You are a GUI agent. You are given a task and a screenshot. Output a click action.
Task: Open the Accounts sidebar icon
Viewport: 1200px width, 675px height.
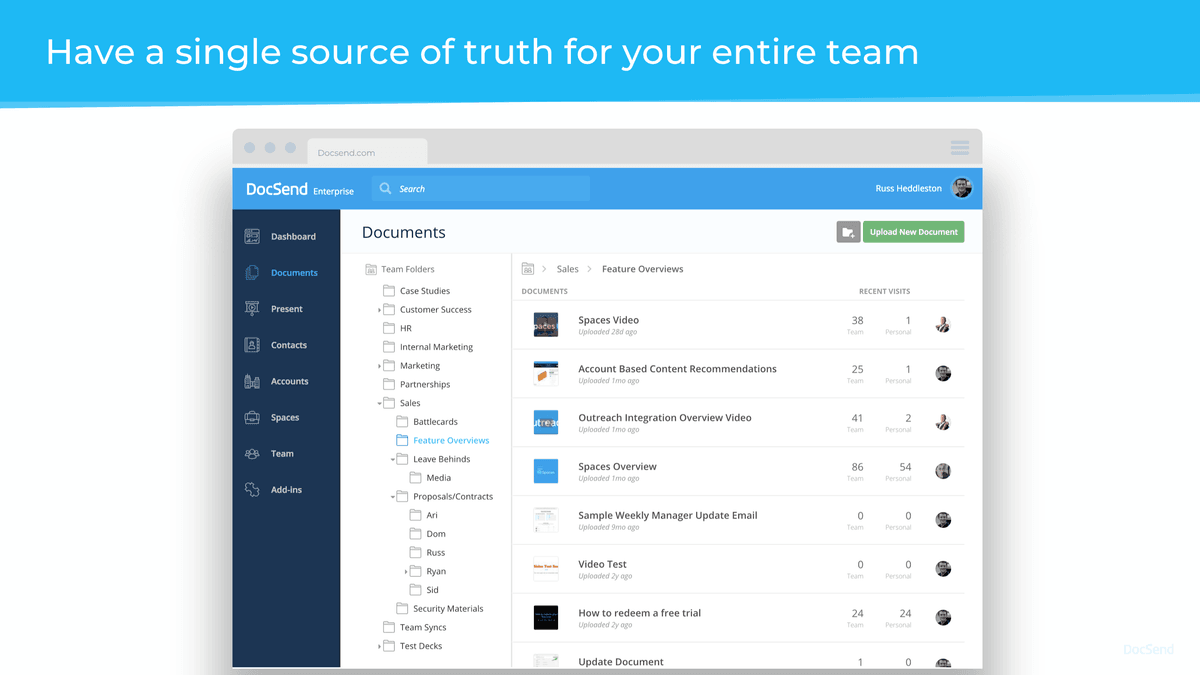(x=252, y=381)
